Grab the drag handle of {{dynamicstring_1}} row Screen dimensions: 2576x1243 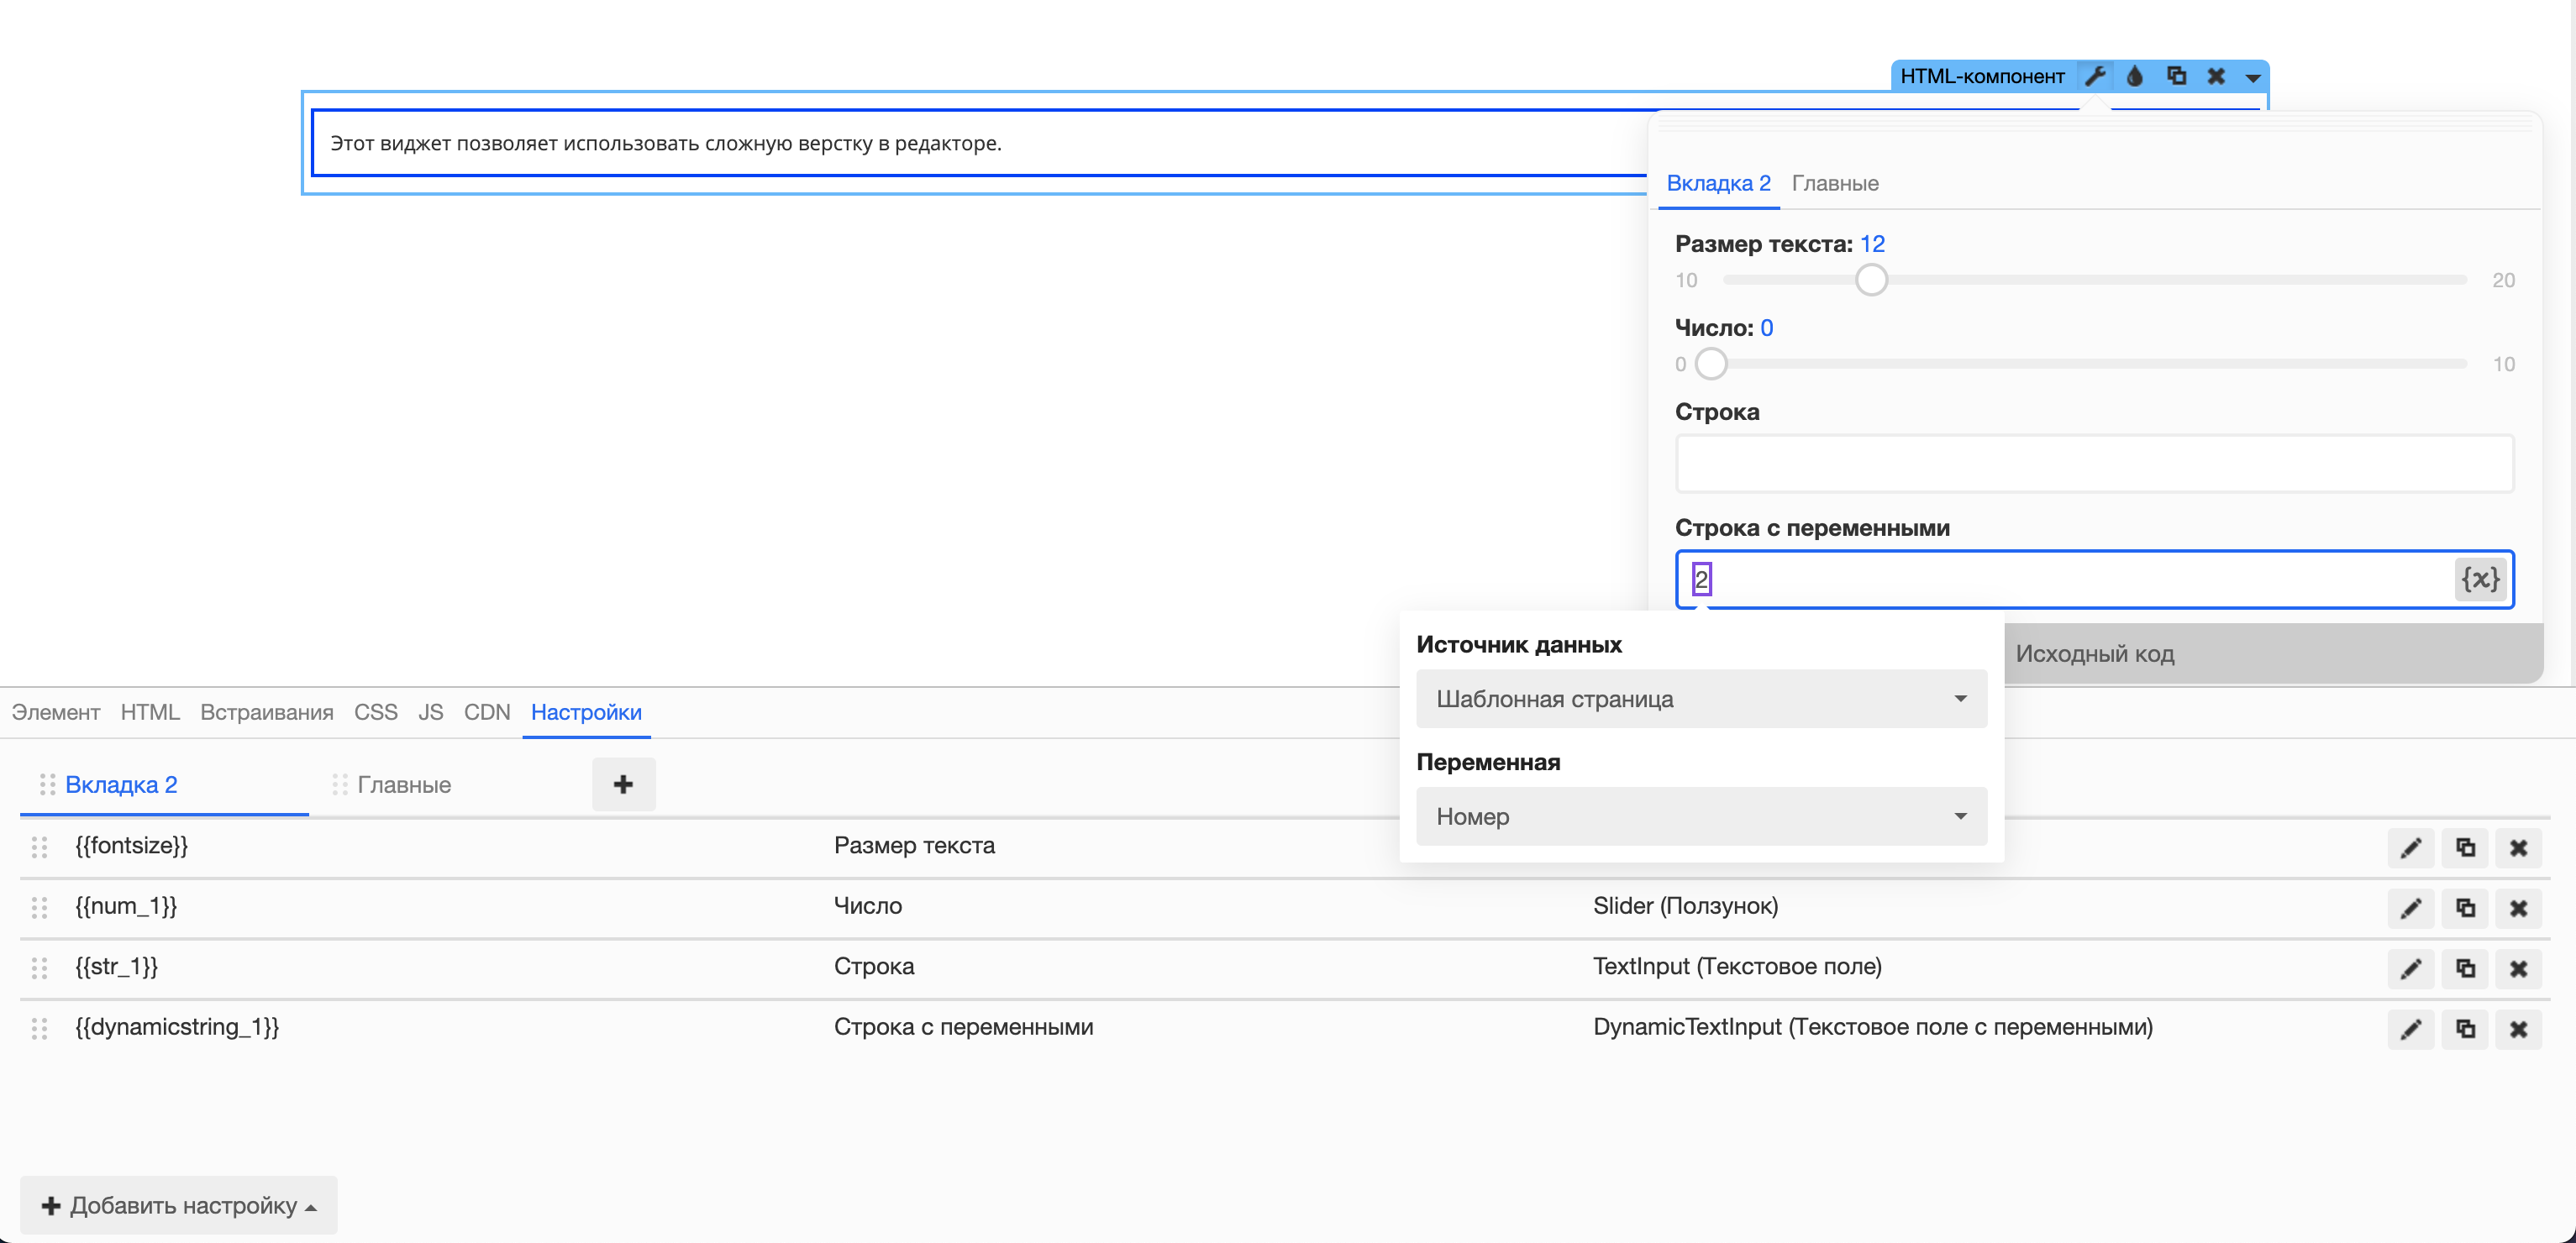click(x=39, y=1028)
